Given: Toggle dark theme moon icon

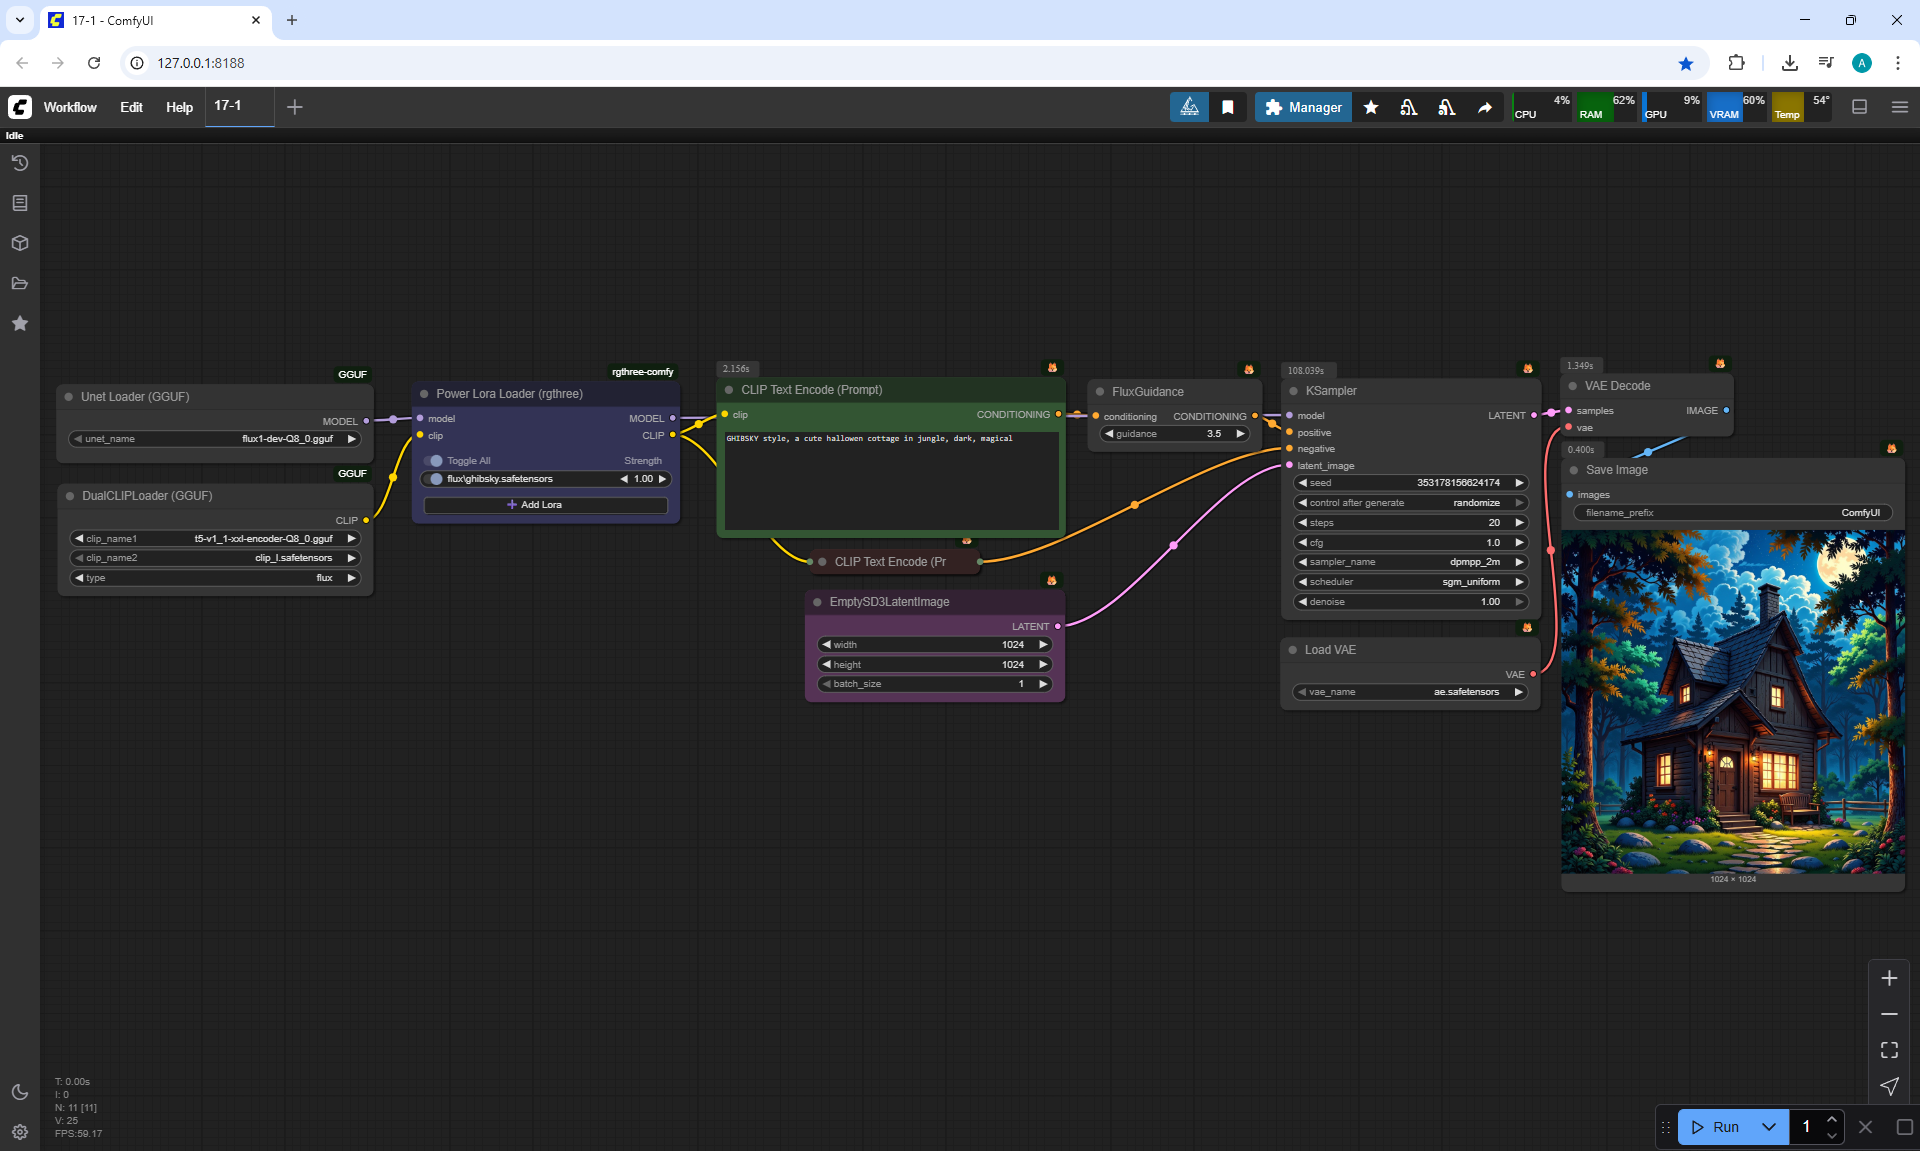Looking at the screenshot, I should 20,1092.
